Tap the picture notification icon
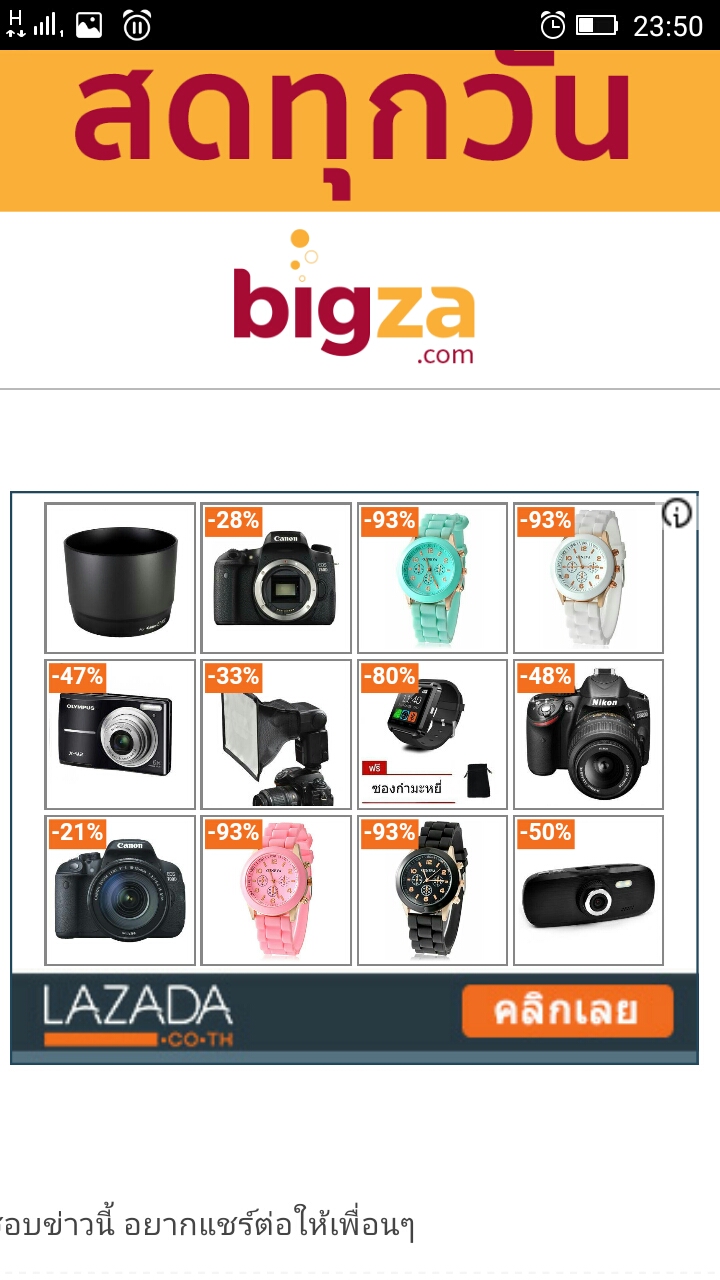This screenshot has width=720, height=1280. click(89, 25)
